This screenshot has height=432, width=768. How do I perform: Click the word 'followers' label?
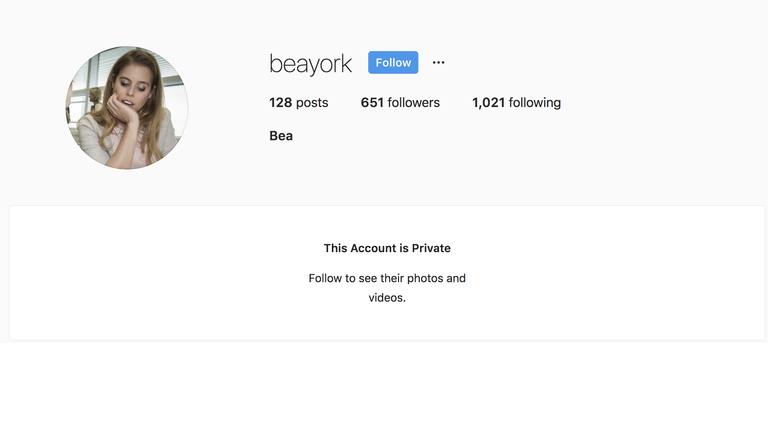414,102
